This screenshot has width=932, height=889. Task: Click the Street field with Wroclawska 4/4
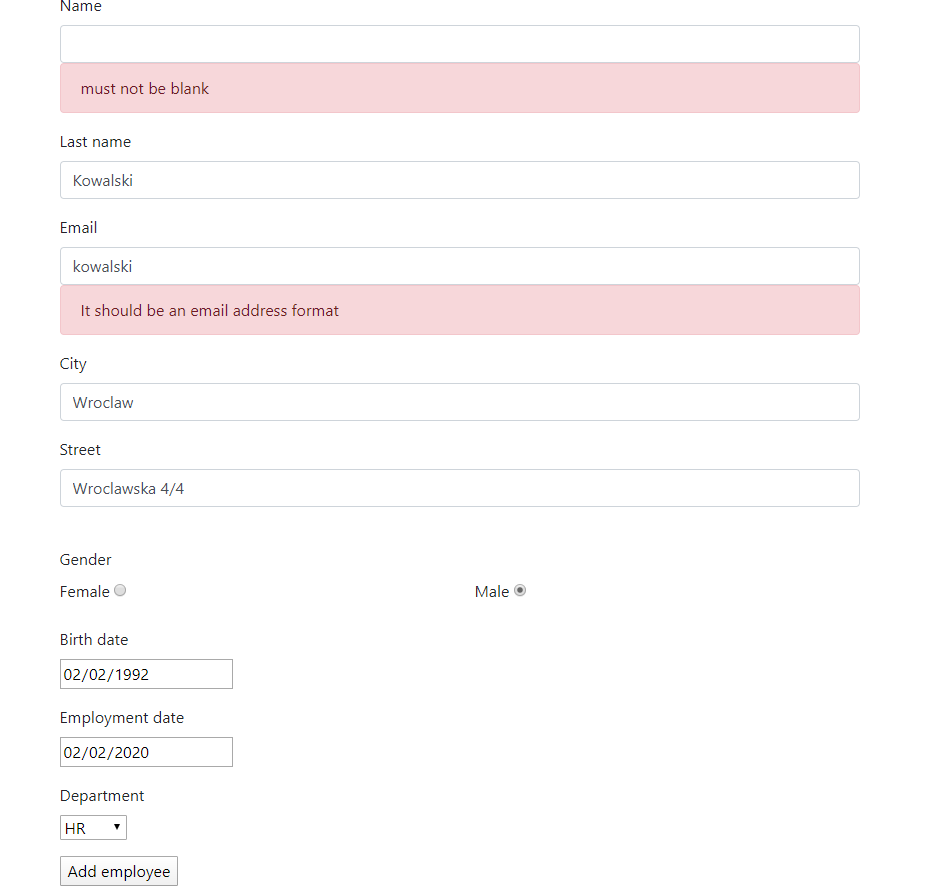coord(459,488)
